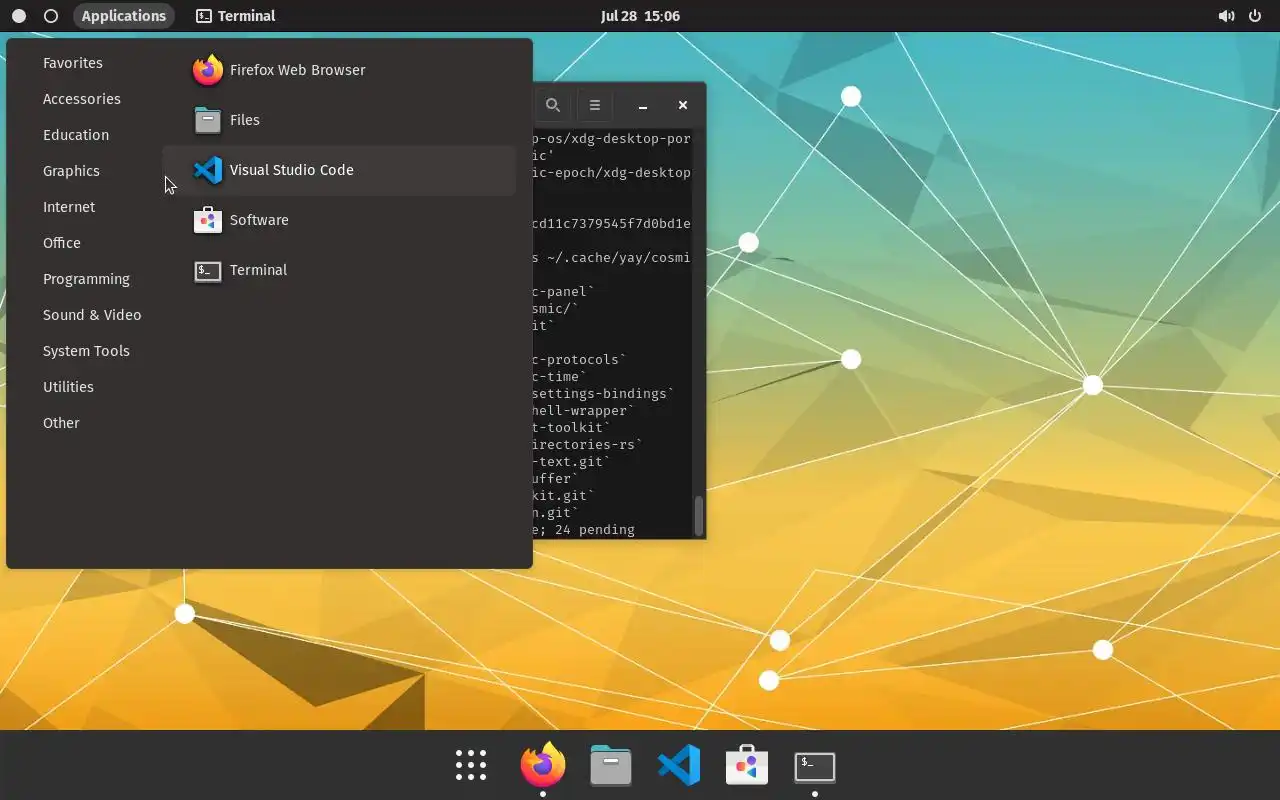
Task: Select the Favorites category
Action: tap(73, 63)
